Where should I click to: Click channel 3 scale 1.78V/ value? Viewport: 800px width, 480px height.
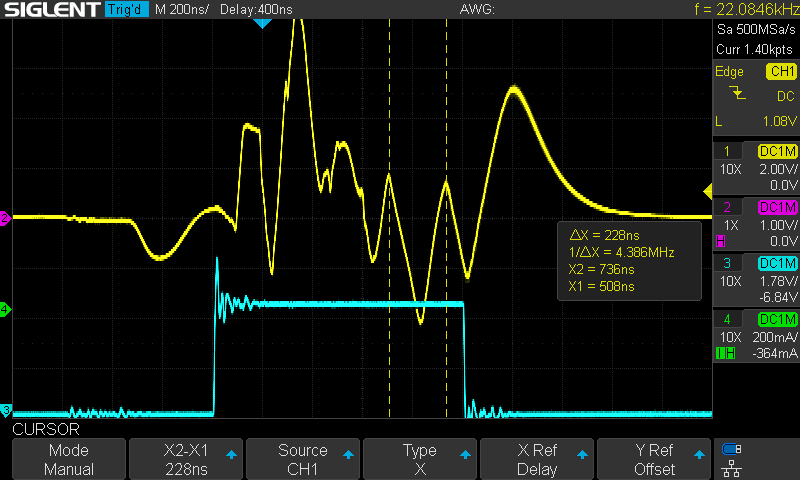[778, 281]
